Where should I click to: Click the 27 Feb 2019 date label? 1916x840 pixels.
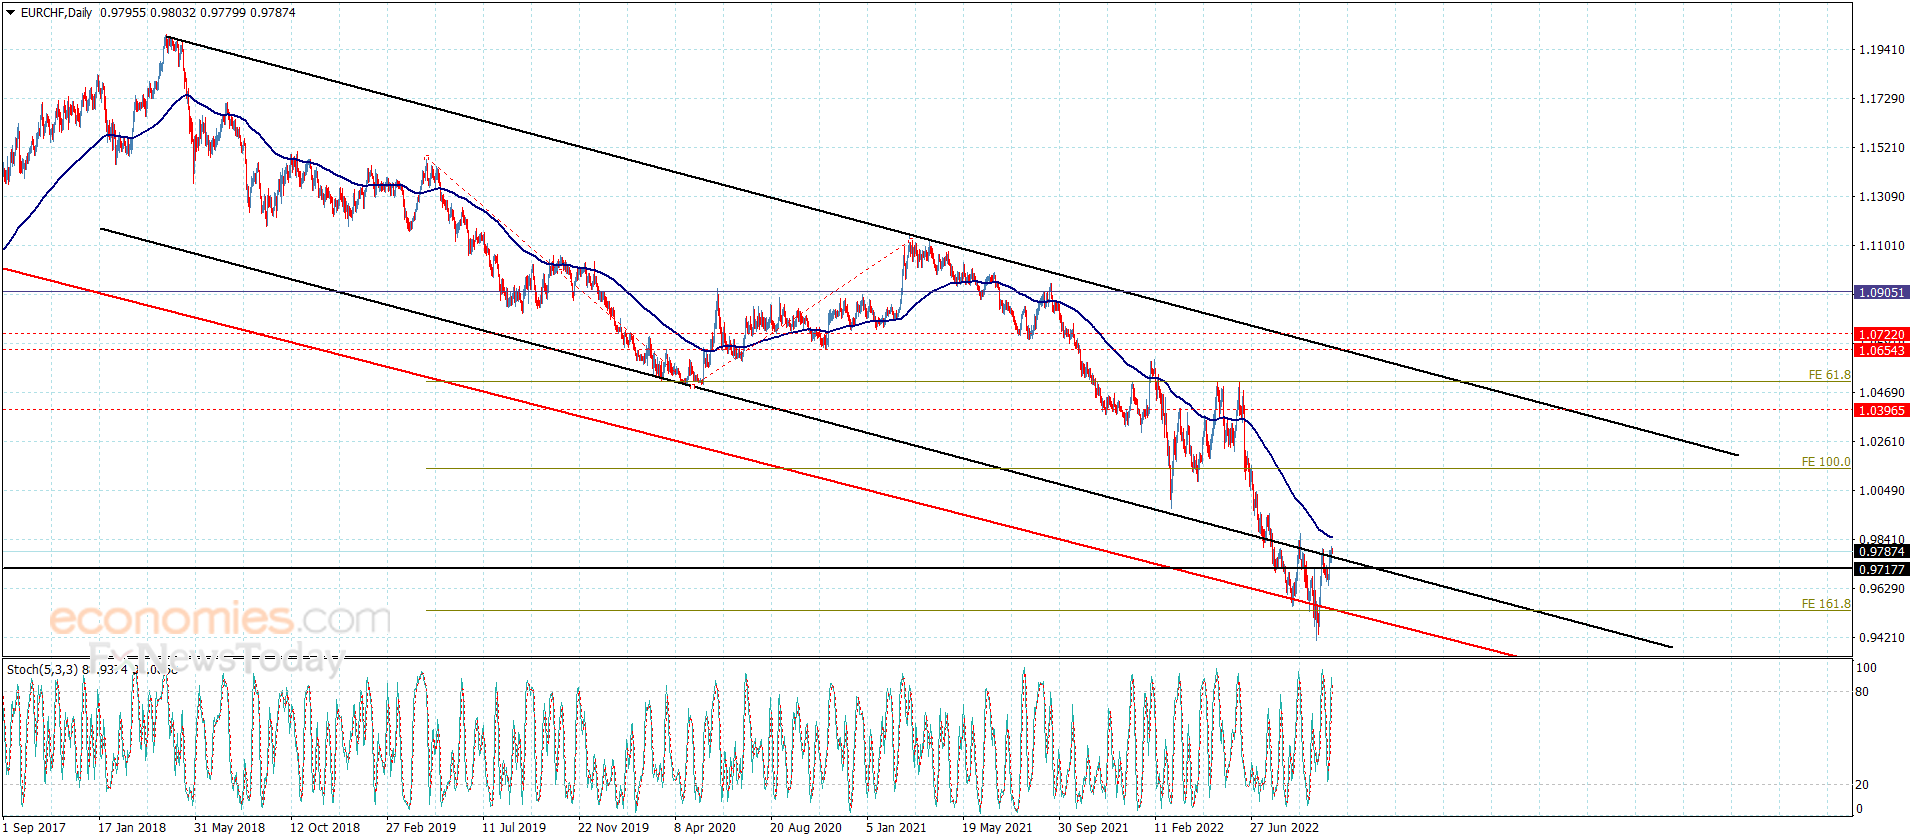pyautogui.click(x=421, y=827)
